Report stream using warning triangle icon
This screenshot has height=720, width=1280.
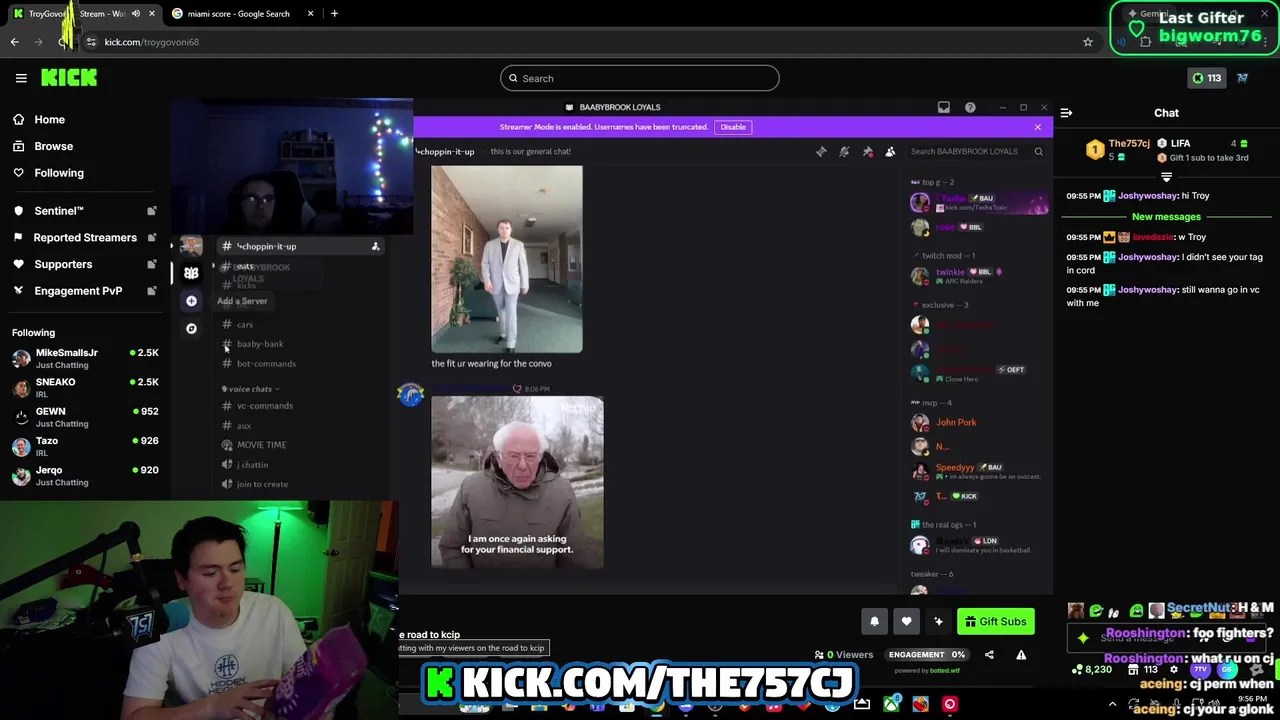1021,655
